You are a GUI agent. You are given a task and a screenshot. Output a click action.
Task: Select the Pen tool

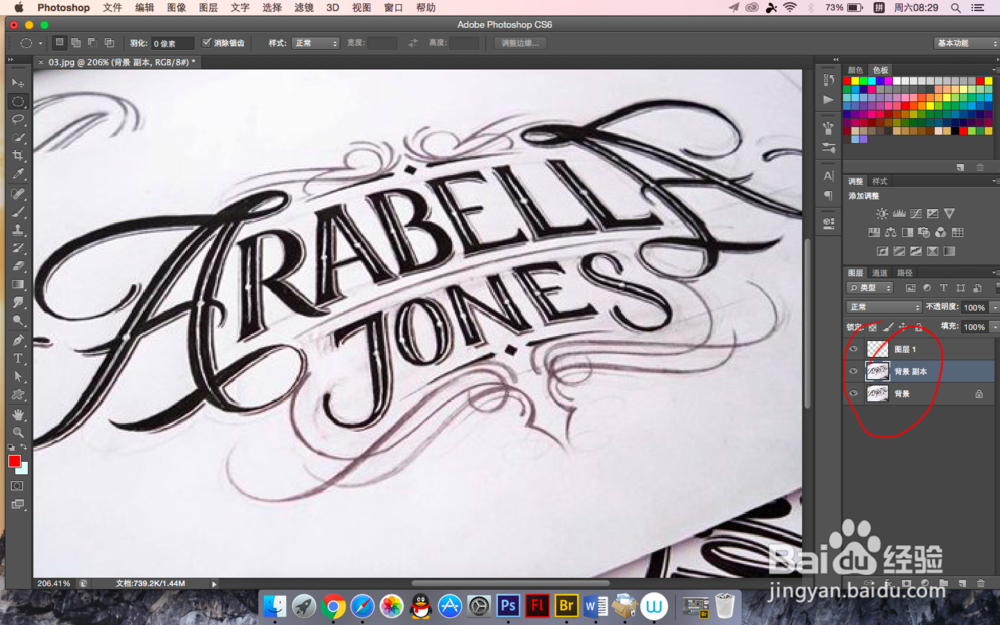pos(18,341)
